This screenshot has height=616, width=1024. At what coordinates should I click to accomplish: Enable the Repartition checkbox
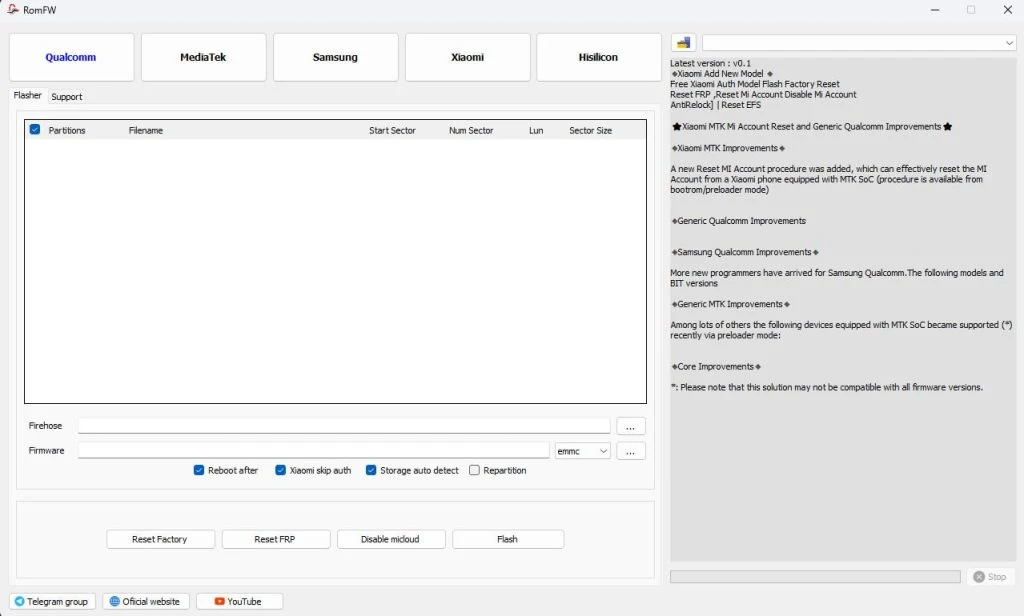click(475, 470)
